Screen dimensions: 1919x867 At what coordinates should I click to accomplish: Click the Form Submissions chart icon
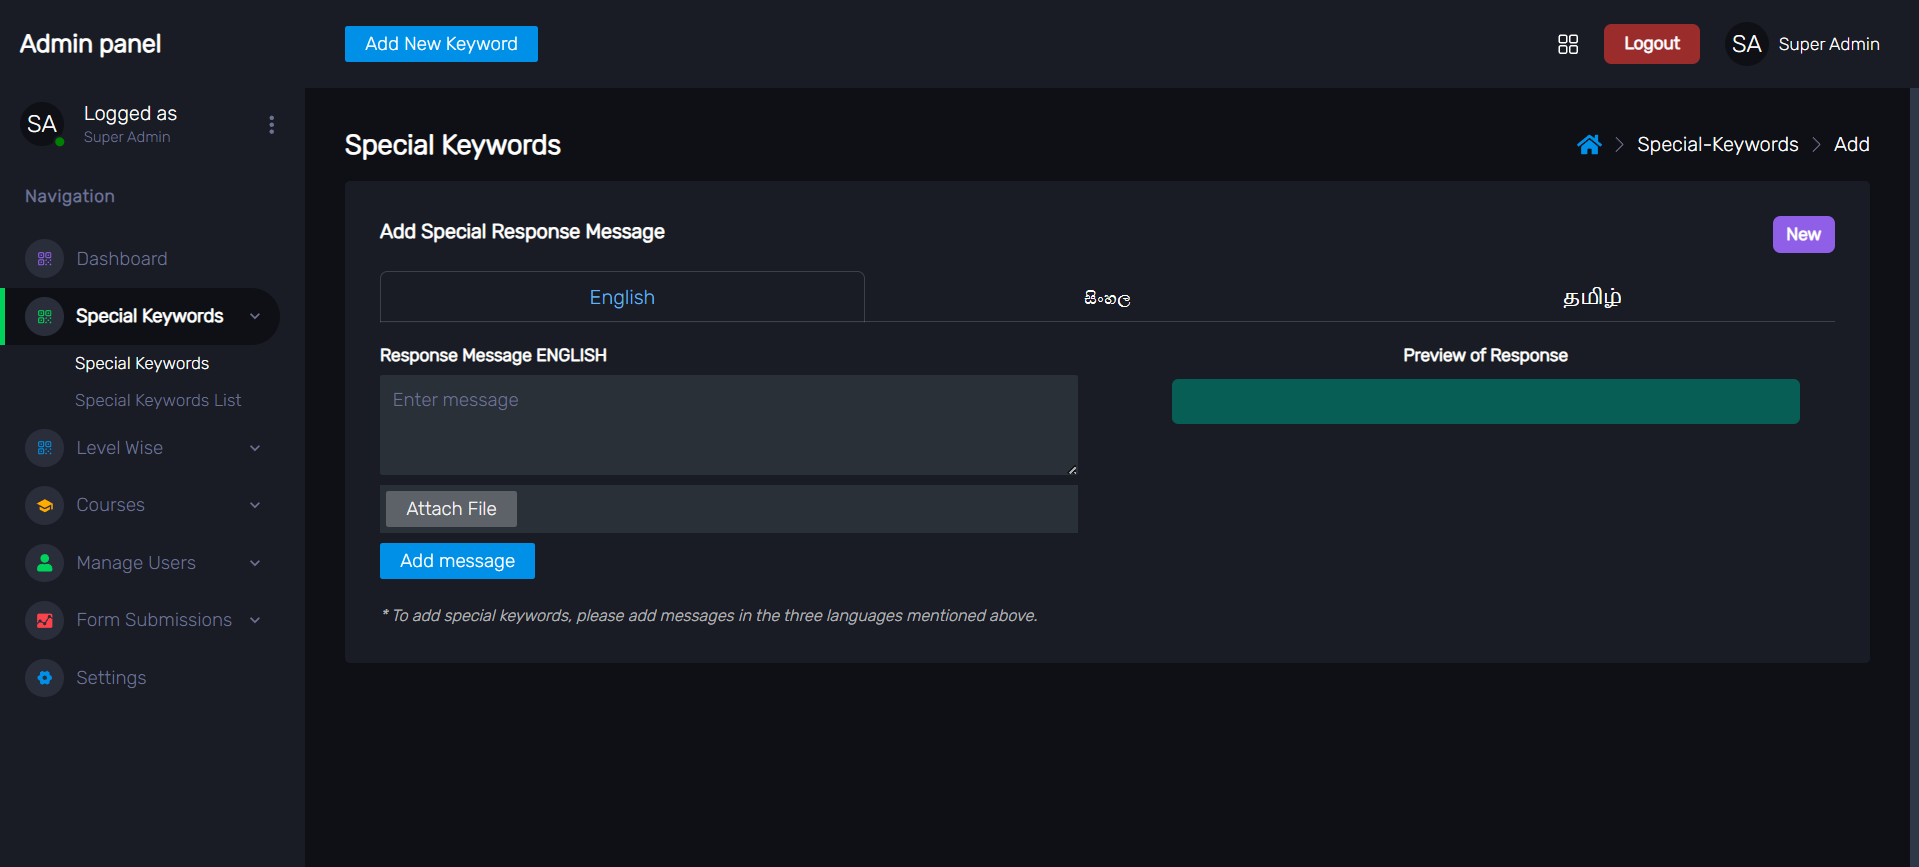point(45,620)
